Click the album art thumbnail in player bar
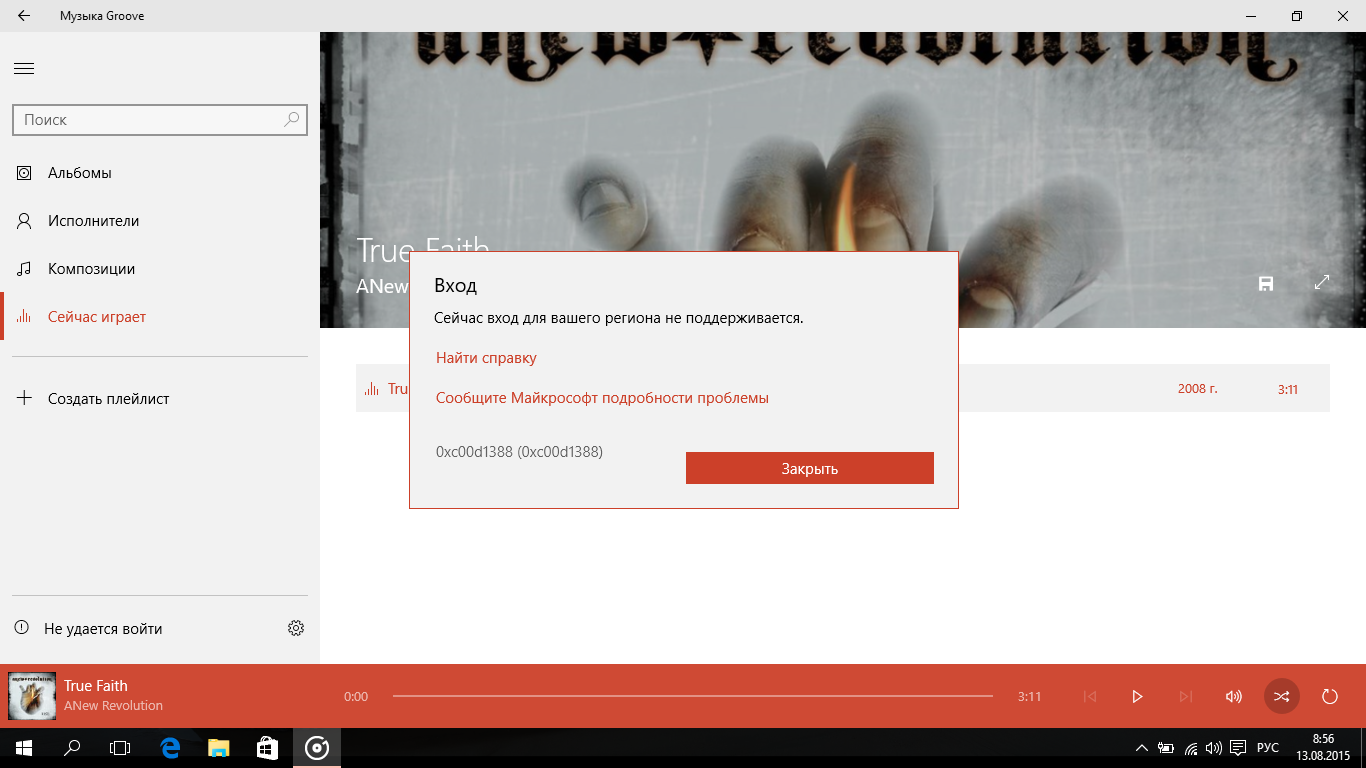This screenshot has width=1366, height=768. click(x=32, y=696)
